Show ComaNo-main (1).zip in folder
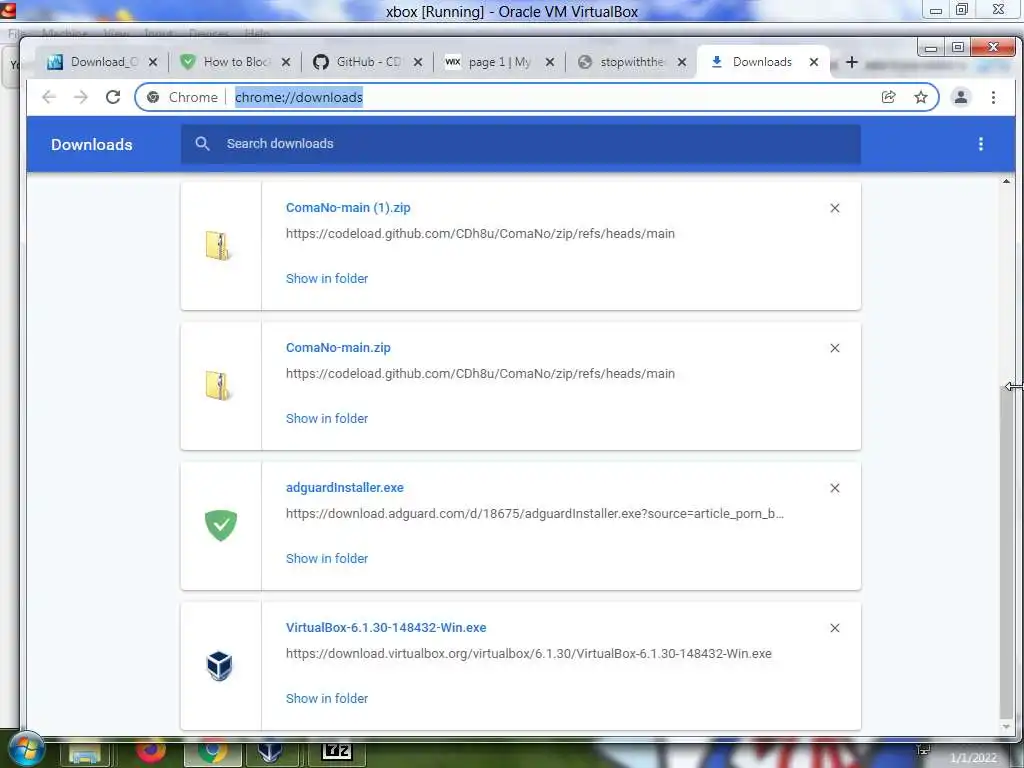 tap(327, 278)
